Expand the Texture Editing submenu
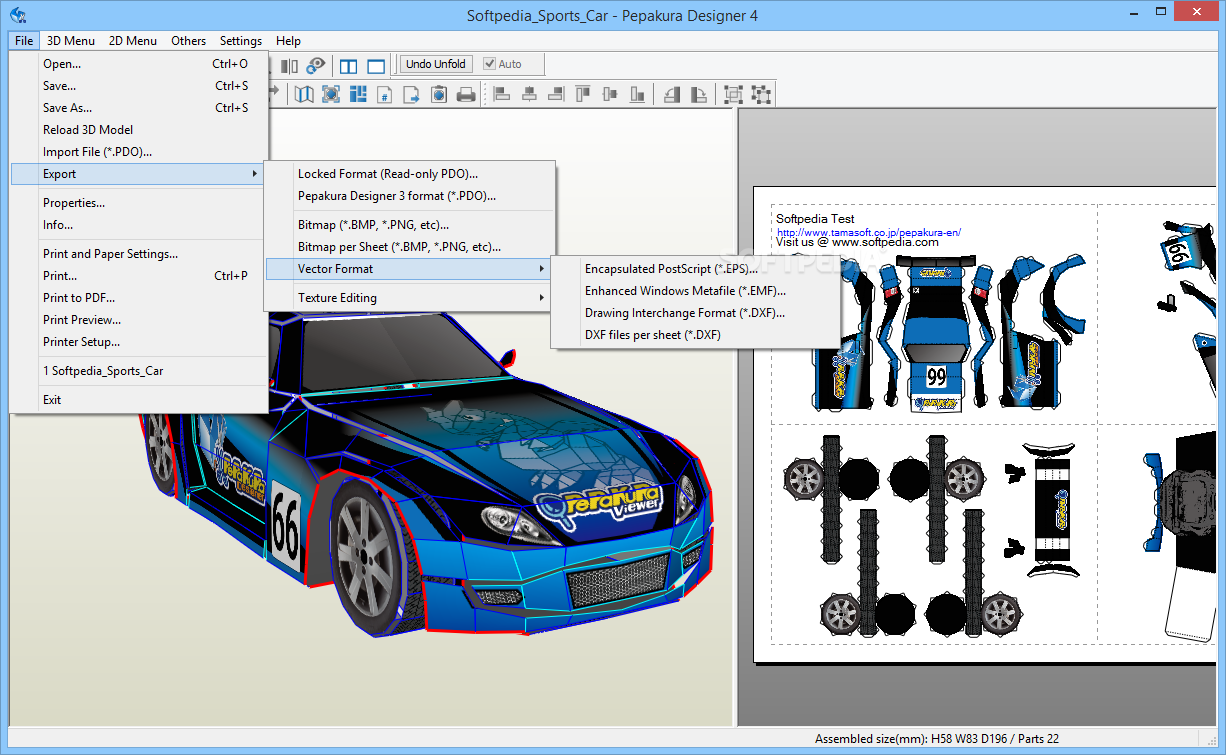This screenshot has height=755, width=1226. click(409, 298)
